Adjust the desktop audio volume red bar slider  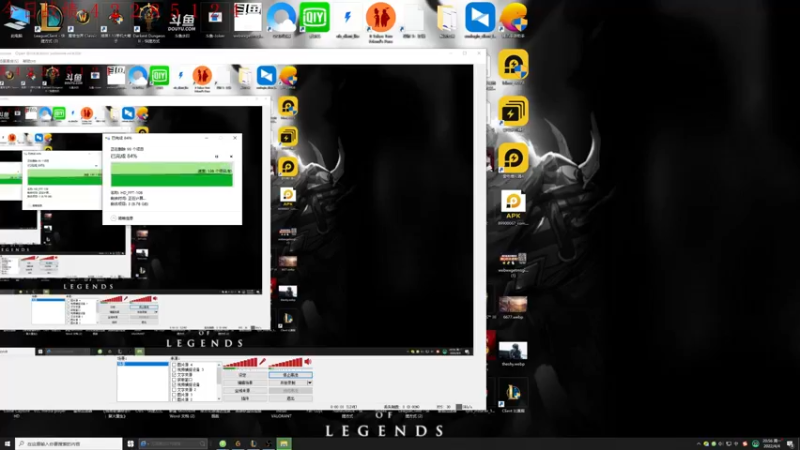pos(286,363)
